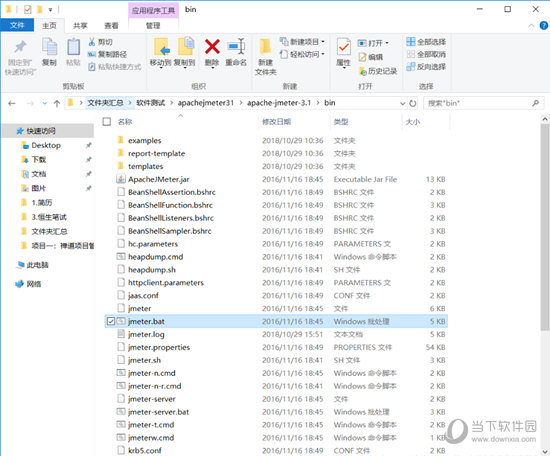Select Quick access (快速访问) in sidebar
Viewport: 550px width, 456px height.
pyautogui.click(x=41, y=131)
